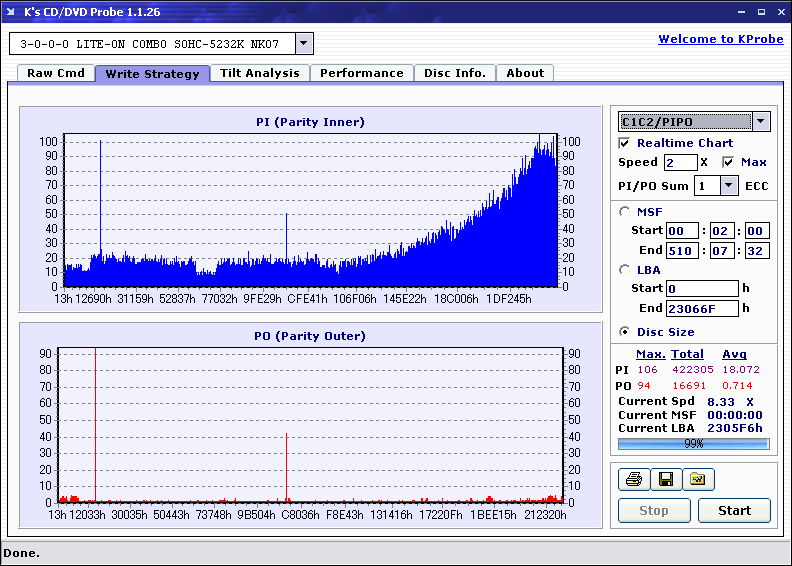The width and height of the screenshot is (792, 566).
Task: Click the MSF Start minutes field
Action: (x=682, y=231)
